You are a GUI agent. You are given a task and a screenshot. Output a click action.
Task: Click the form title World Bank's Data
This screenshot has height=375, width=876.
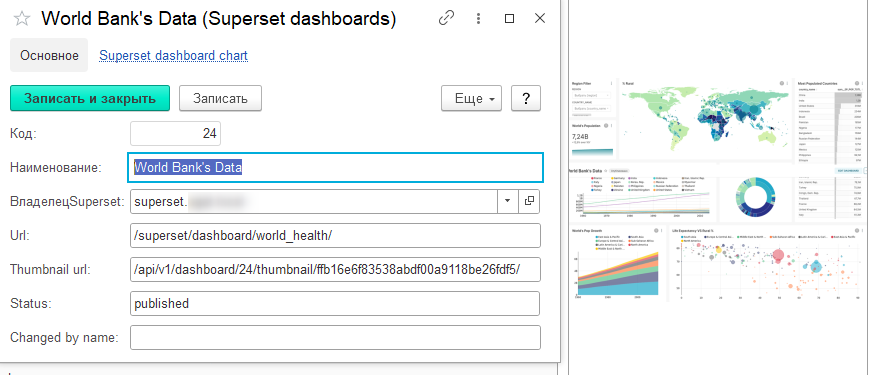tap(218, 19)
